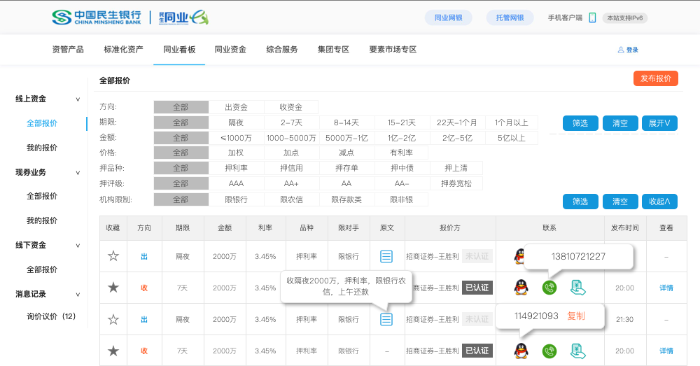Collapse the 消息记录 sidebar section

click(78, 294)
